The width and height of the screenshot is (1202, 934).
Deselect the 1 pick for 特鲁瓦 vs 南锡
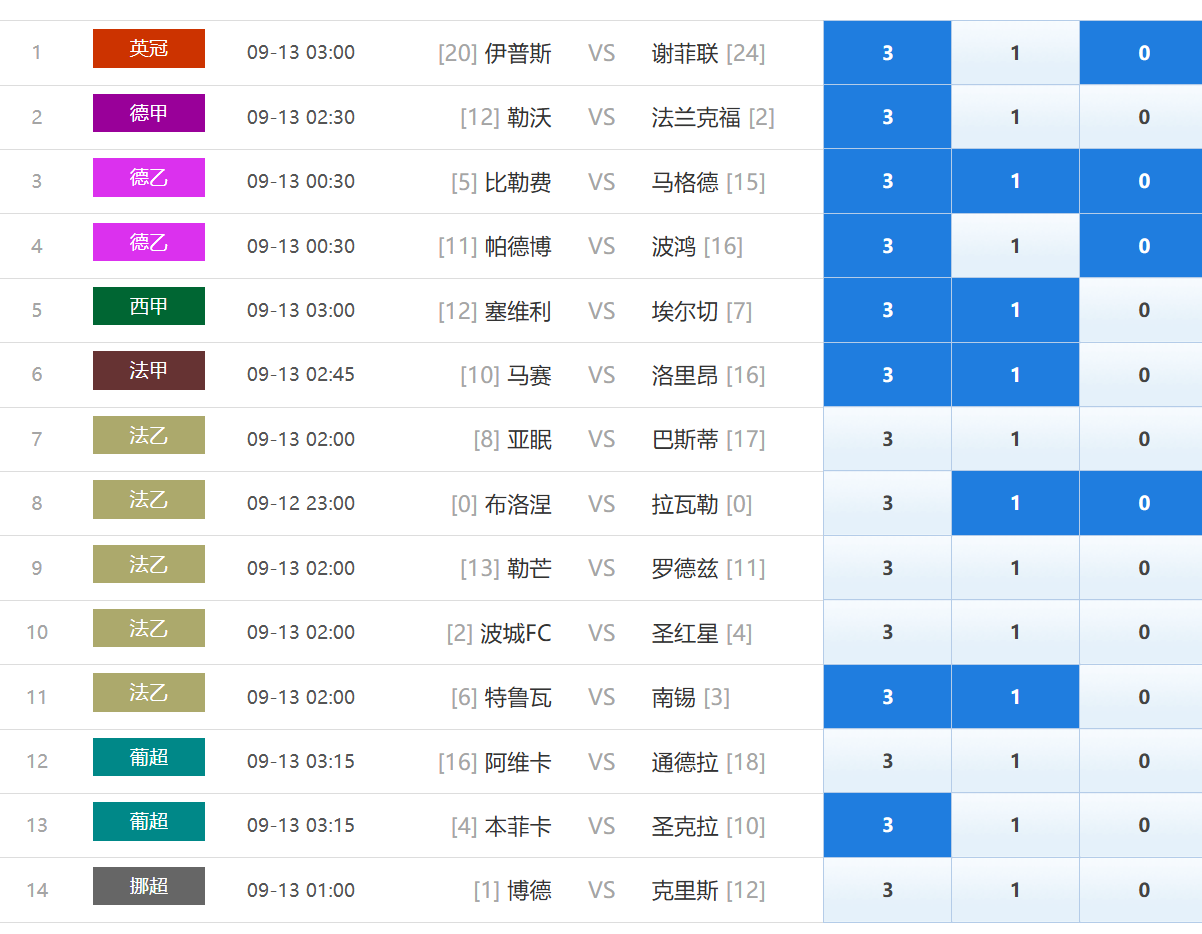point(1015,697)
